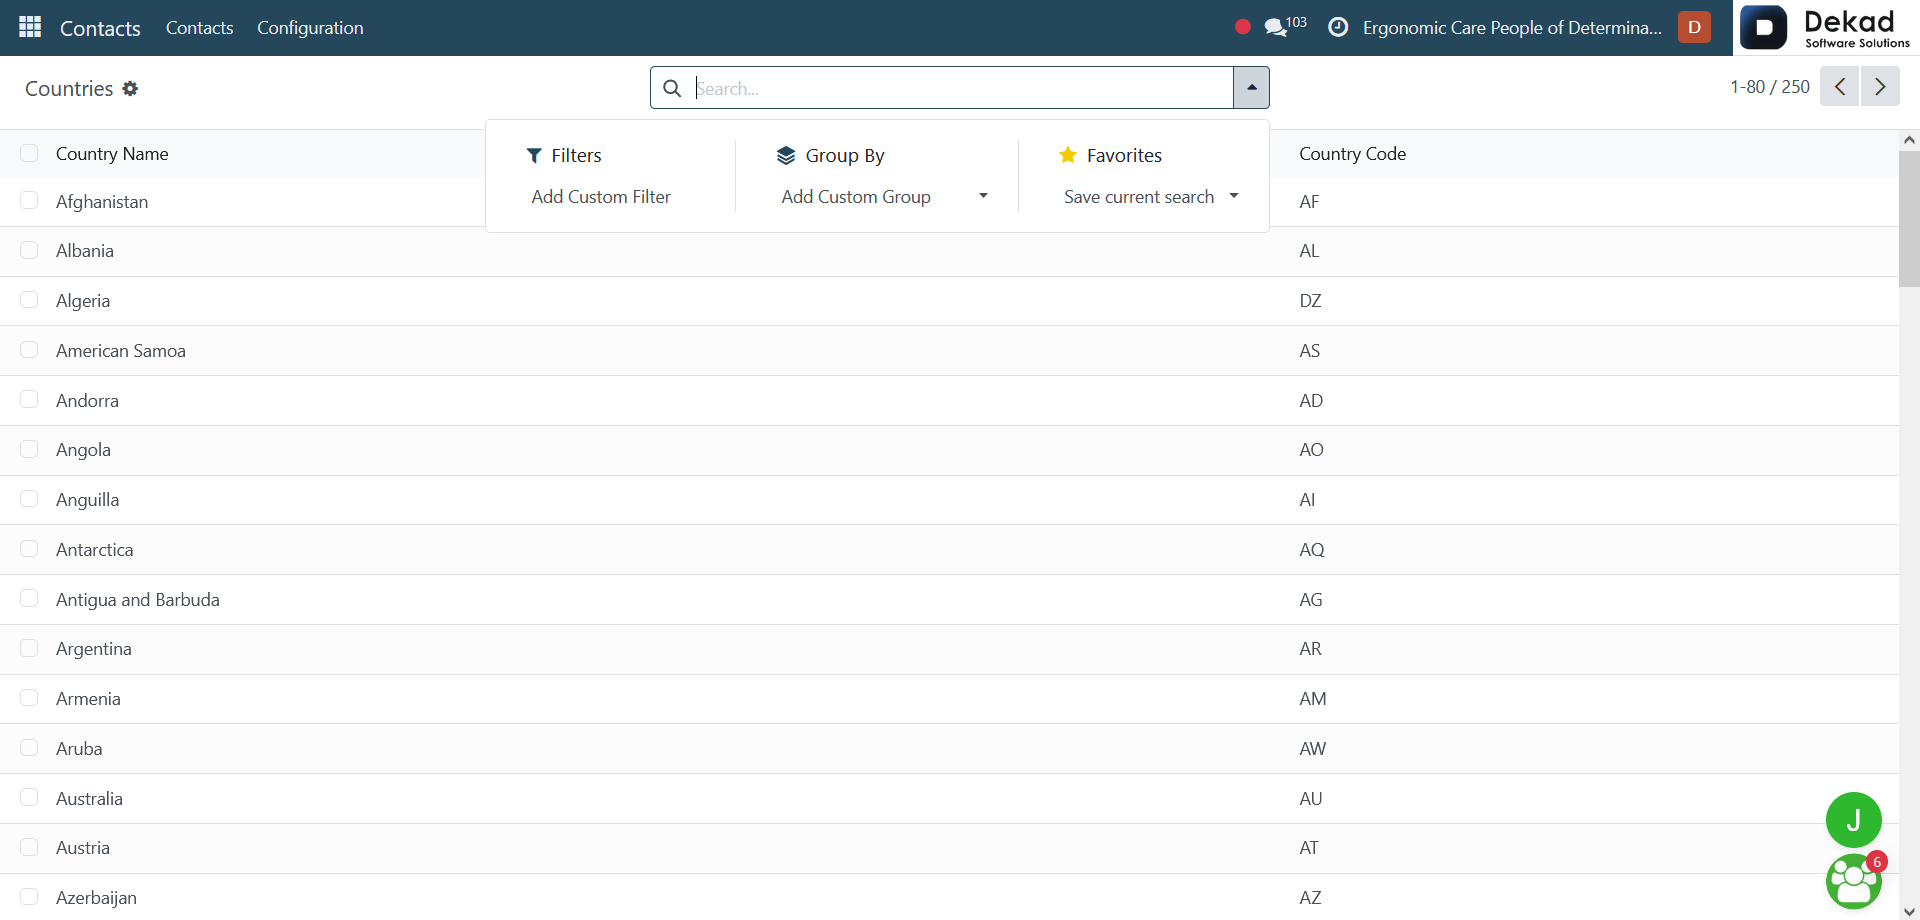Check the Andorra row checkbox
This screenshot has height=920, width=1920.
pyautogui.click(x=29, y=400)
